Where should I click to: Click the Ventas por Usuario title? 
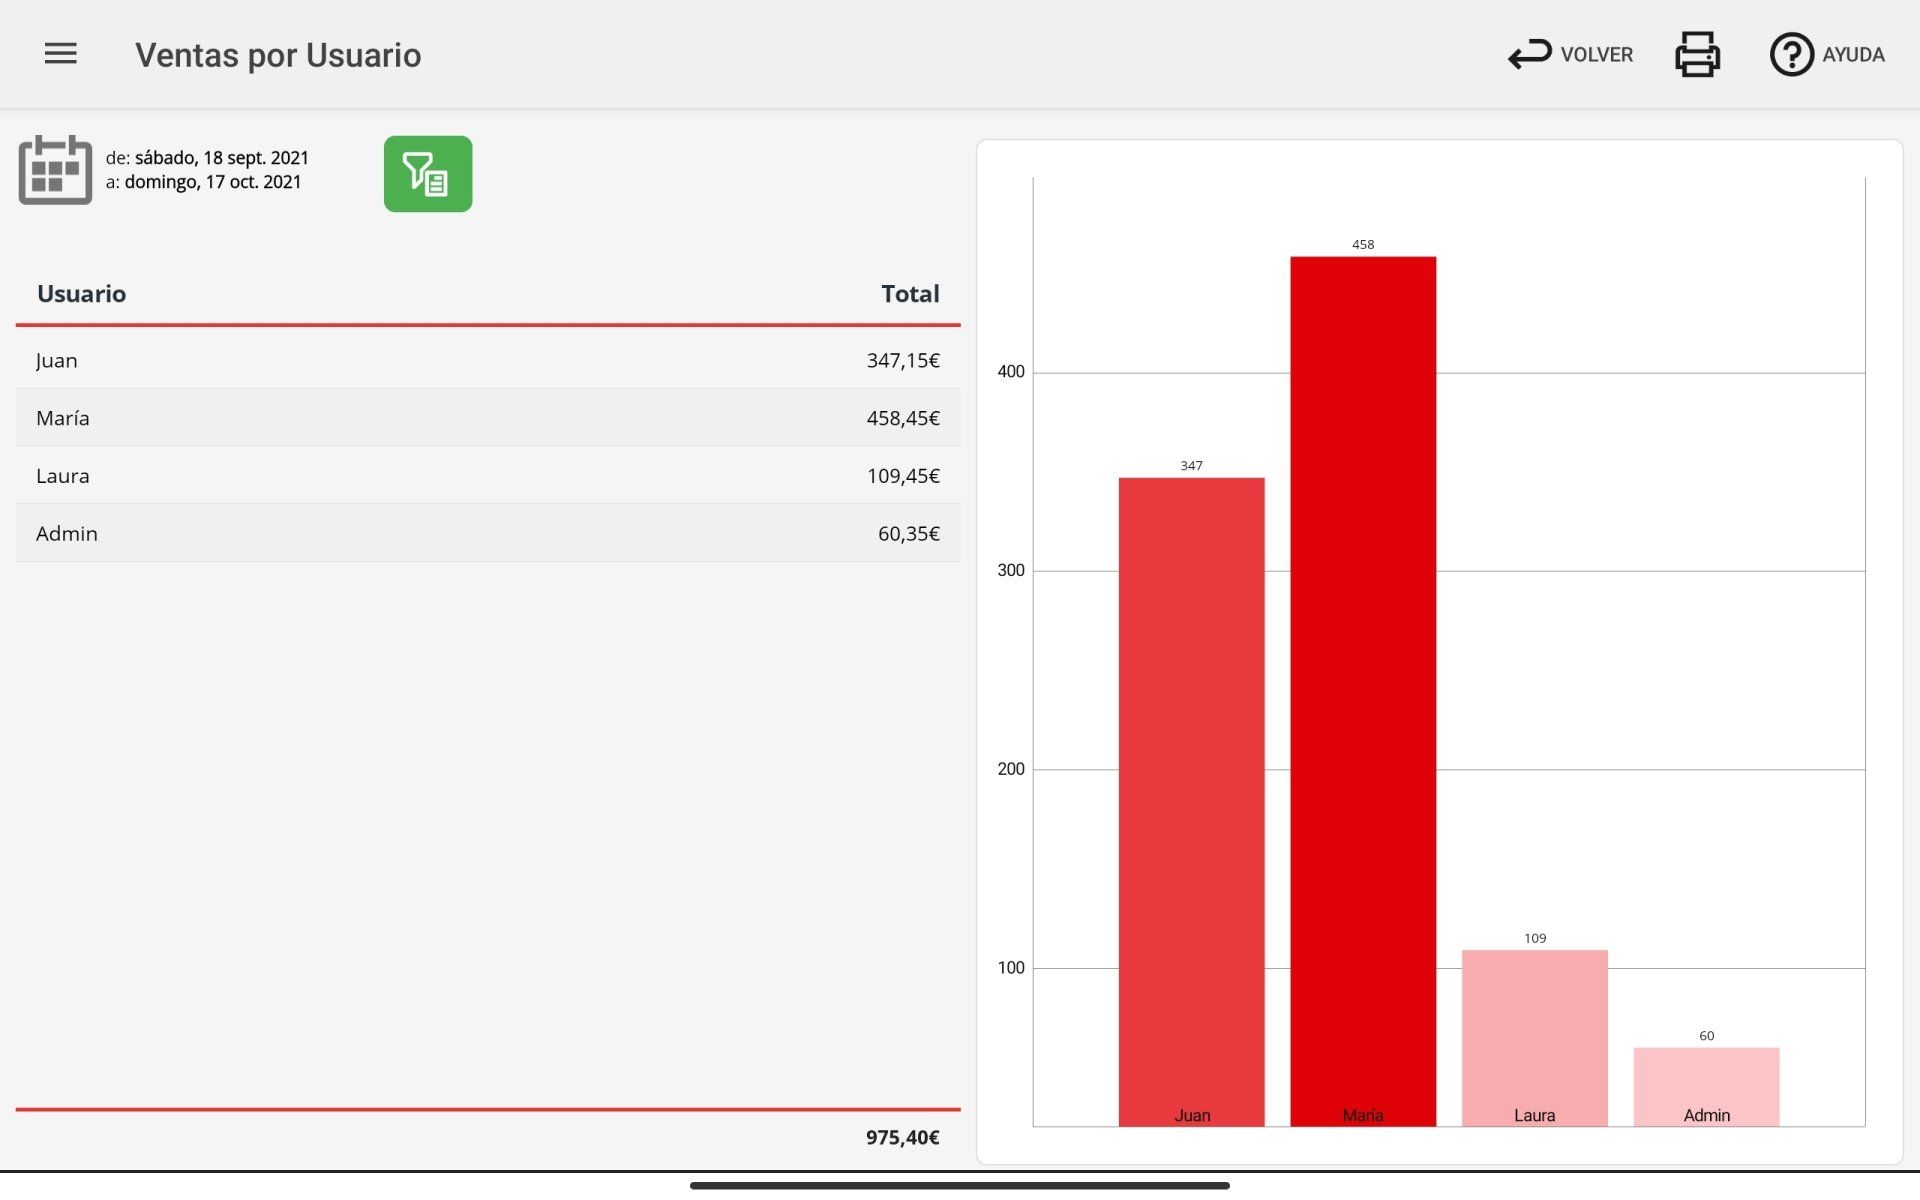coord(278,55)
